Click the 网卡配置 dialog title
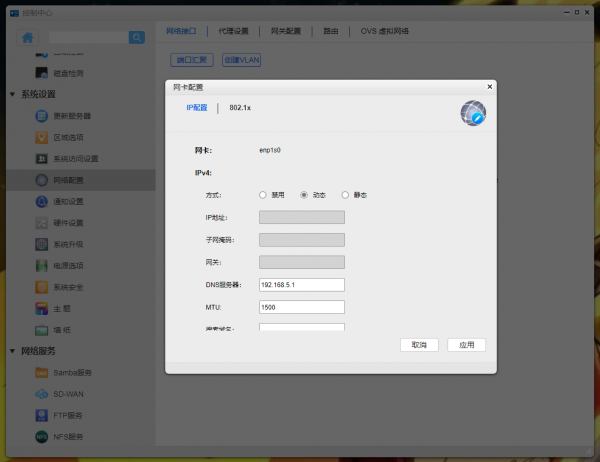This screenshot has width=600, height=462. pos(188,87)
